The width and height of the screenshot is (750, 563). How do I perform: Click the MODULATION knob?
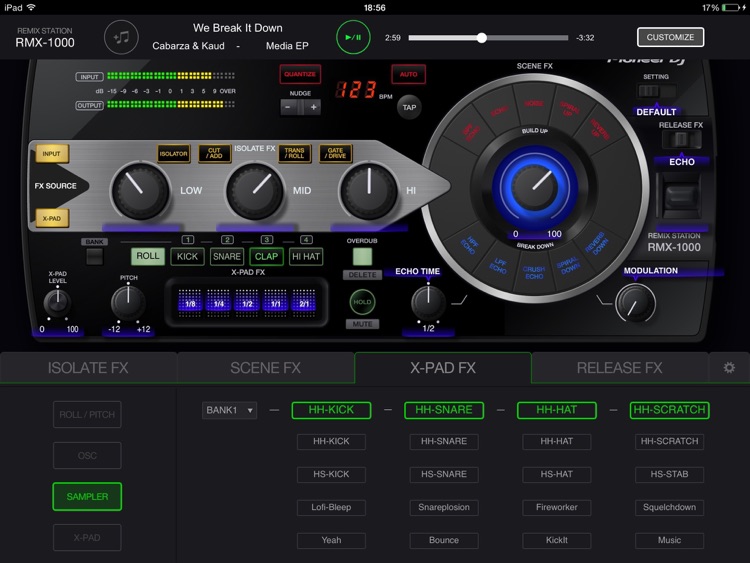tap(635, 303)
